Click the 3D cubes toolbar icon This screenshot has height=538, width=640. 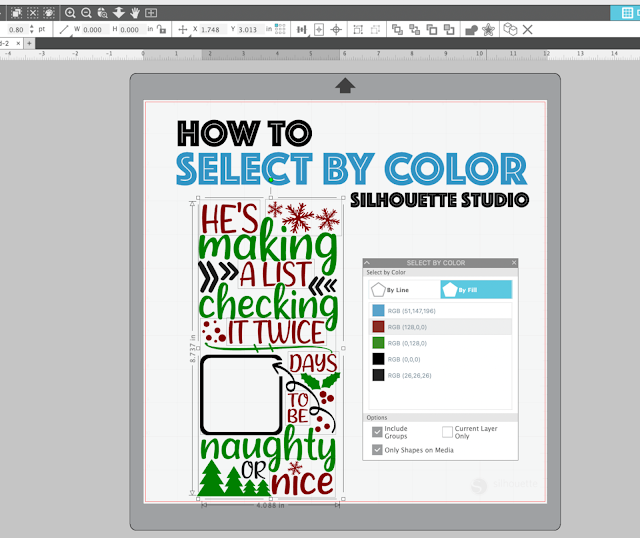pos(510,29)
